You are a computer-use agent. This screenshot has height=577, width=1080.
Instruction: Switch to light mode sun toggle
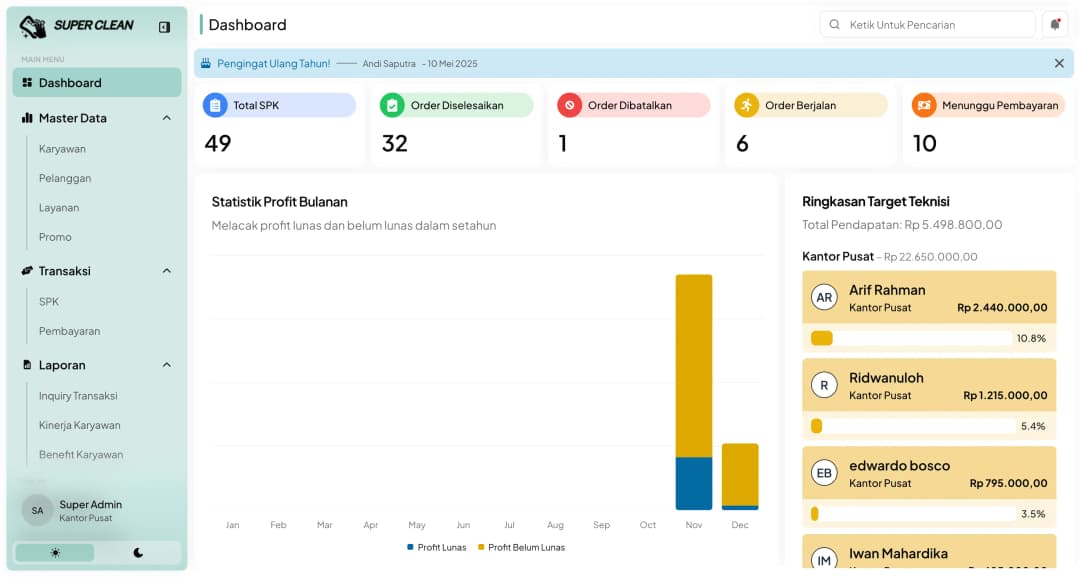(55, 553)
